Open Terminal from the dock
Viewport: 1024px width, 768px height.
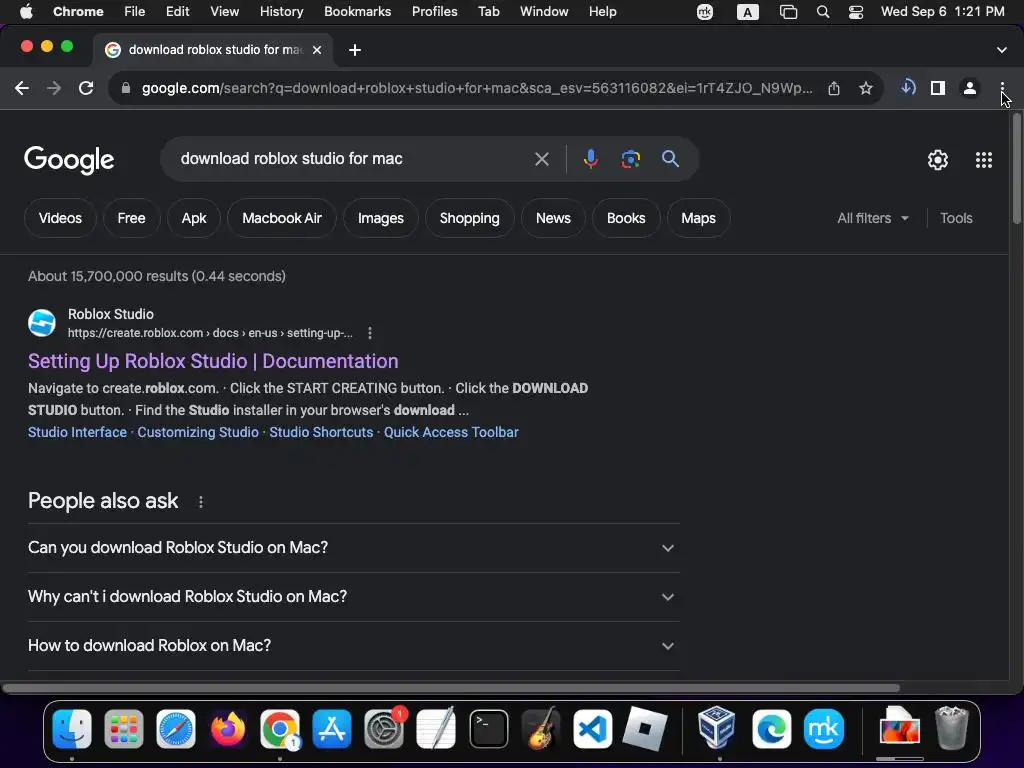tap(488, 729)
